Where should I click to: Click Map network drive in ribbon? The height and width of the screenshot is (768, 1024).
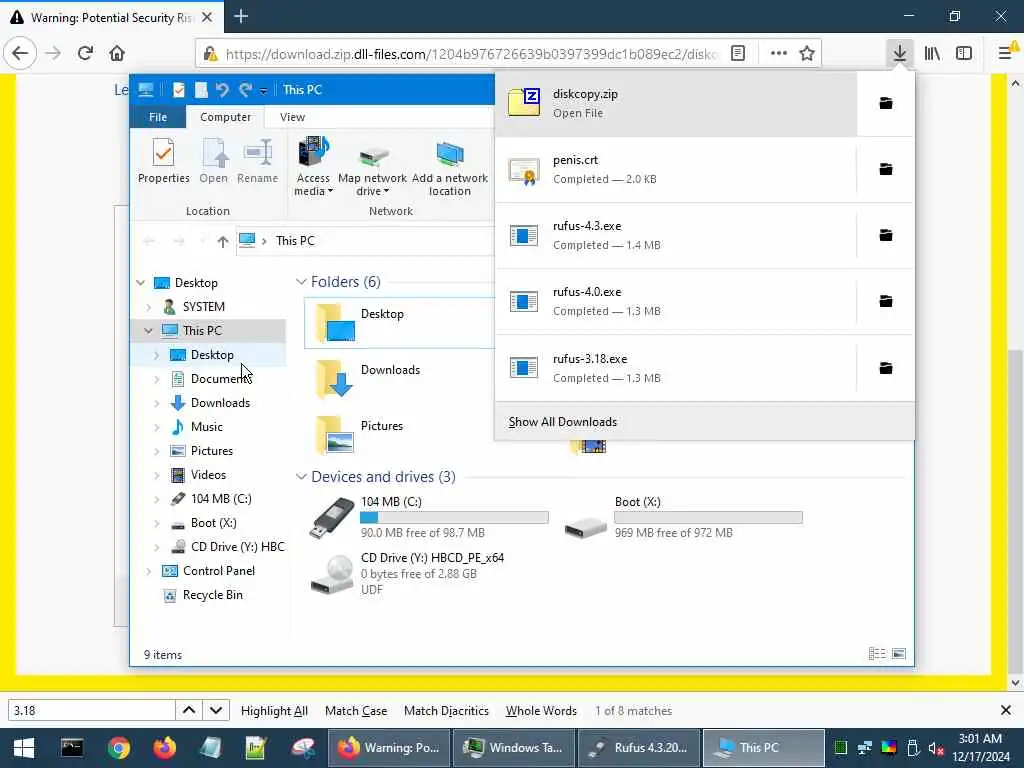click(x=372, y=166)
